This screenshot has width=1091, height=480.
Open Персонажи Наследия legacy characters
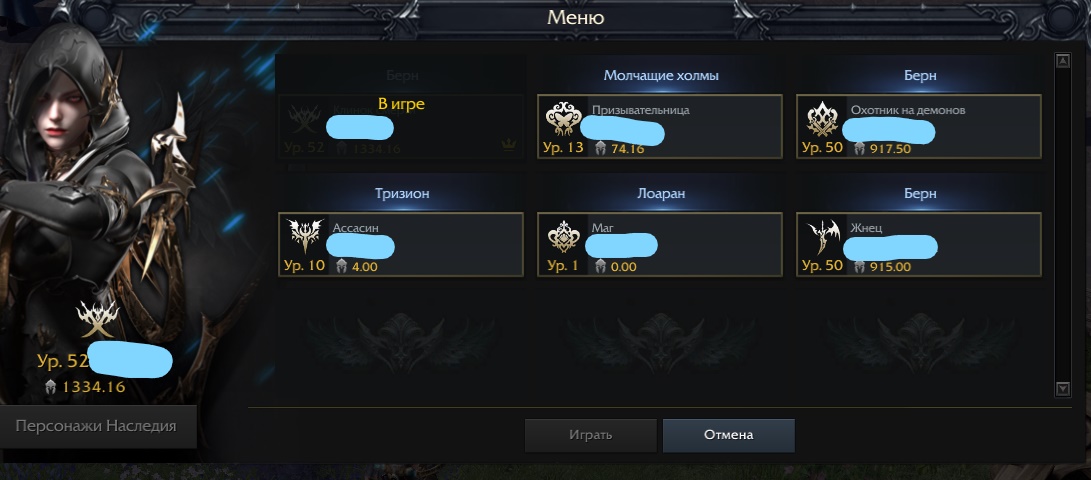tap(97, 426)
